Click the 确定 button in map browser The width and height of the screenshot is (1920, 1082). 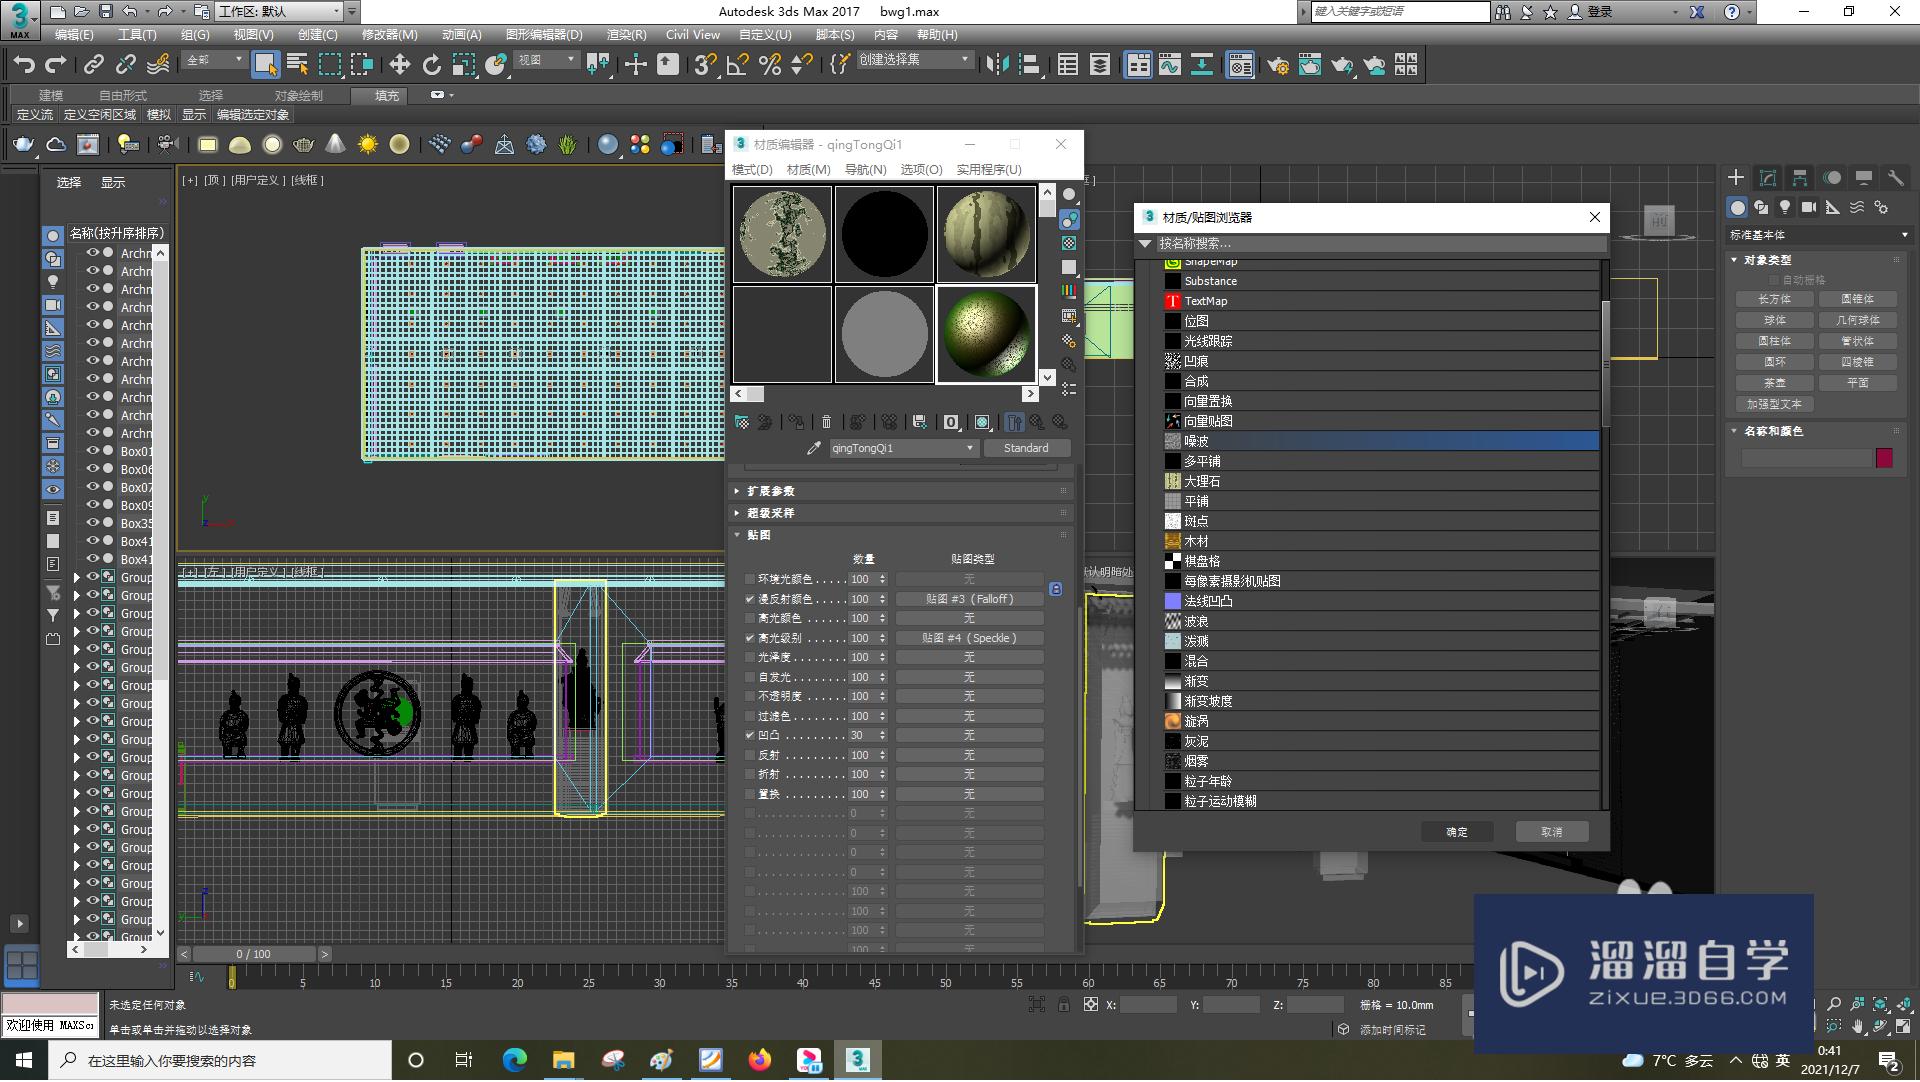click(1456, 832)
